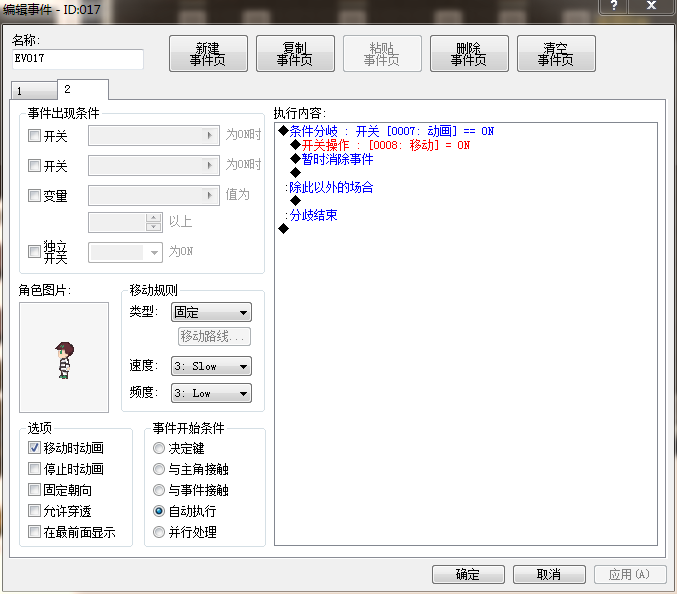Uncheck the 移动时动画 option

(34, 448)
